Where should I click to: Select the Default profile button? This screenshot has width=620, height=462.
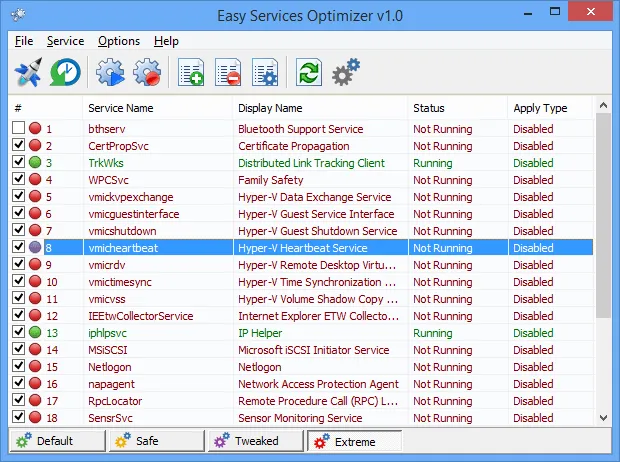pyautogui.click(x=58, y=441)
